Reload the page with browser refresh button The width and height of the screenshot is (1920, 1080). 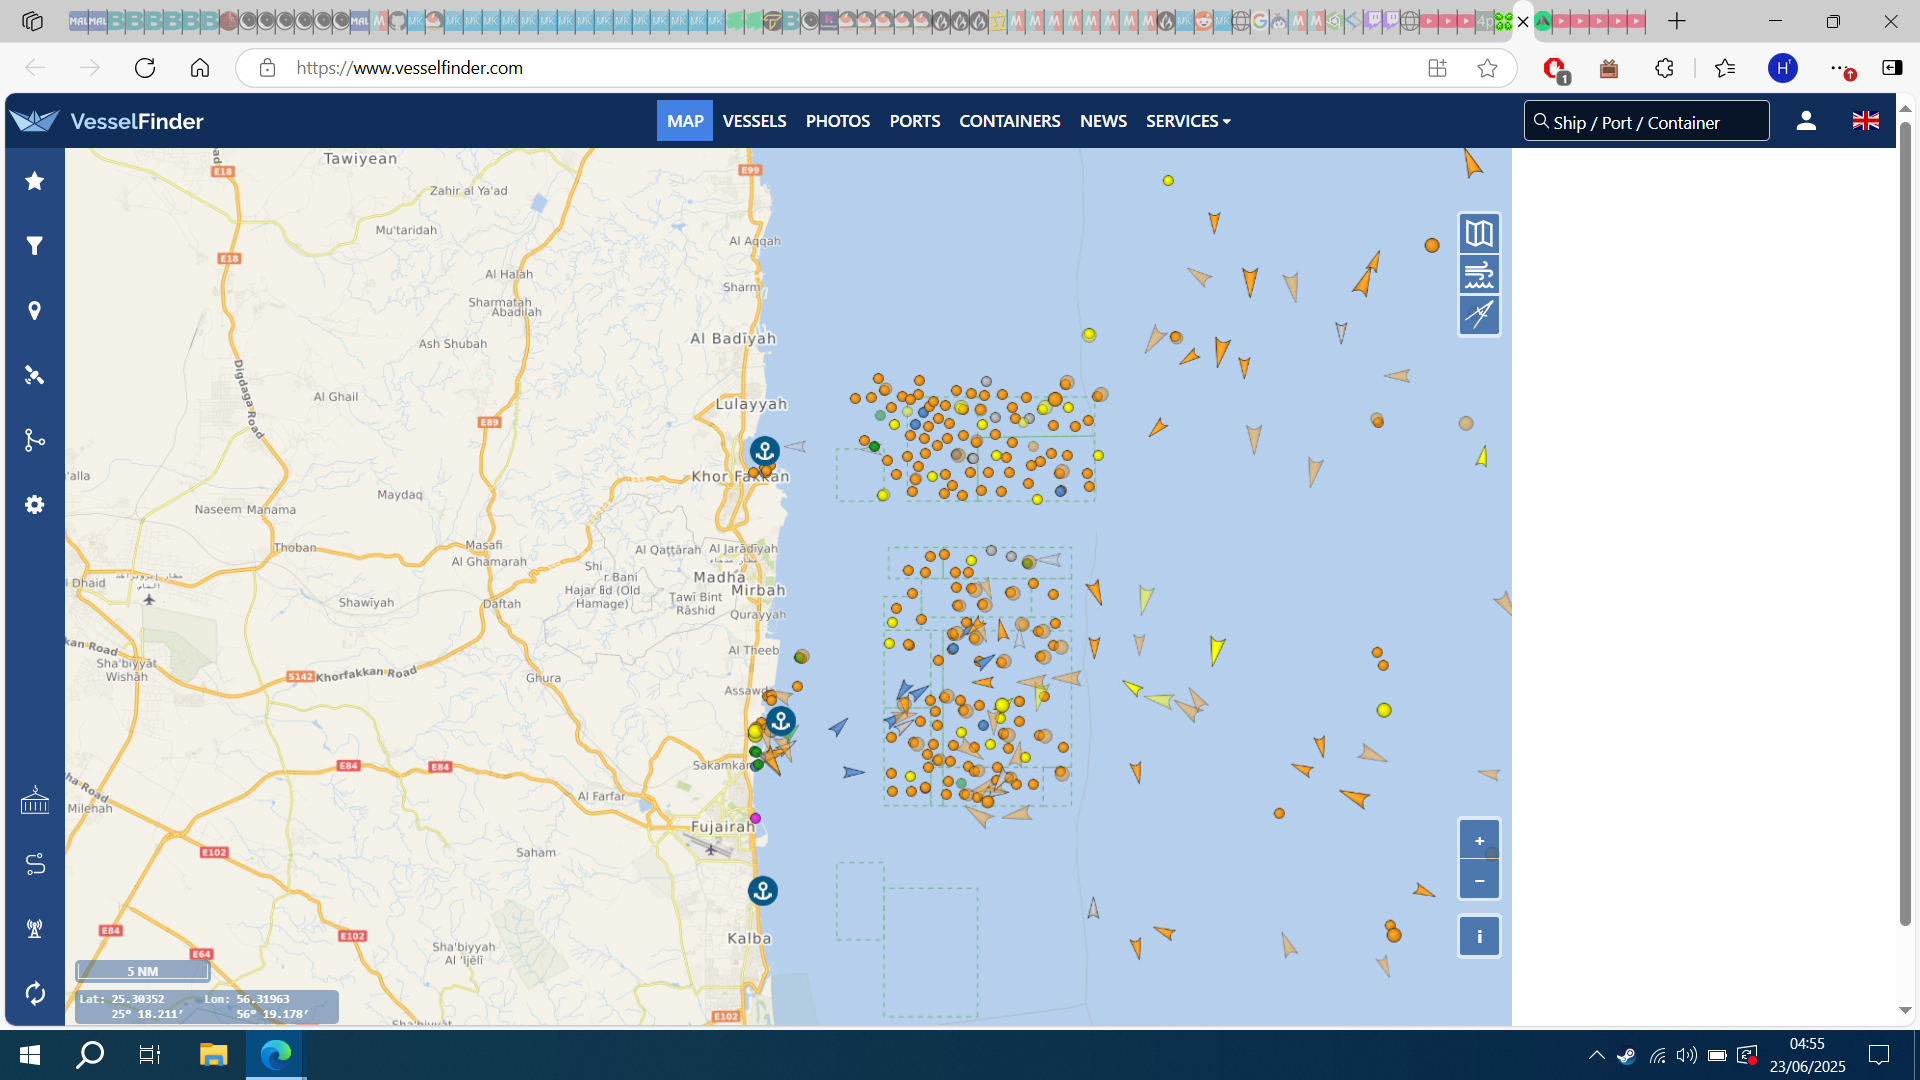click(145, 68)
